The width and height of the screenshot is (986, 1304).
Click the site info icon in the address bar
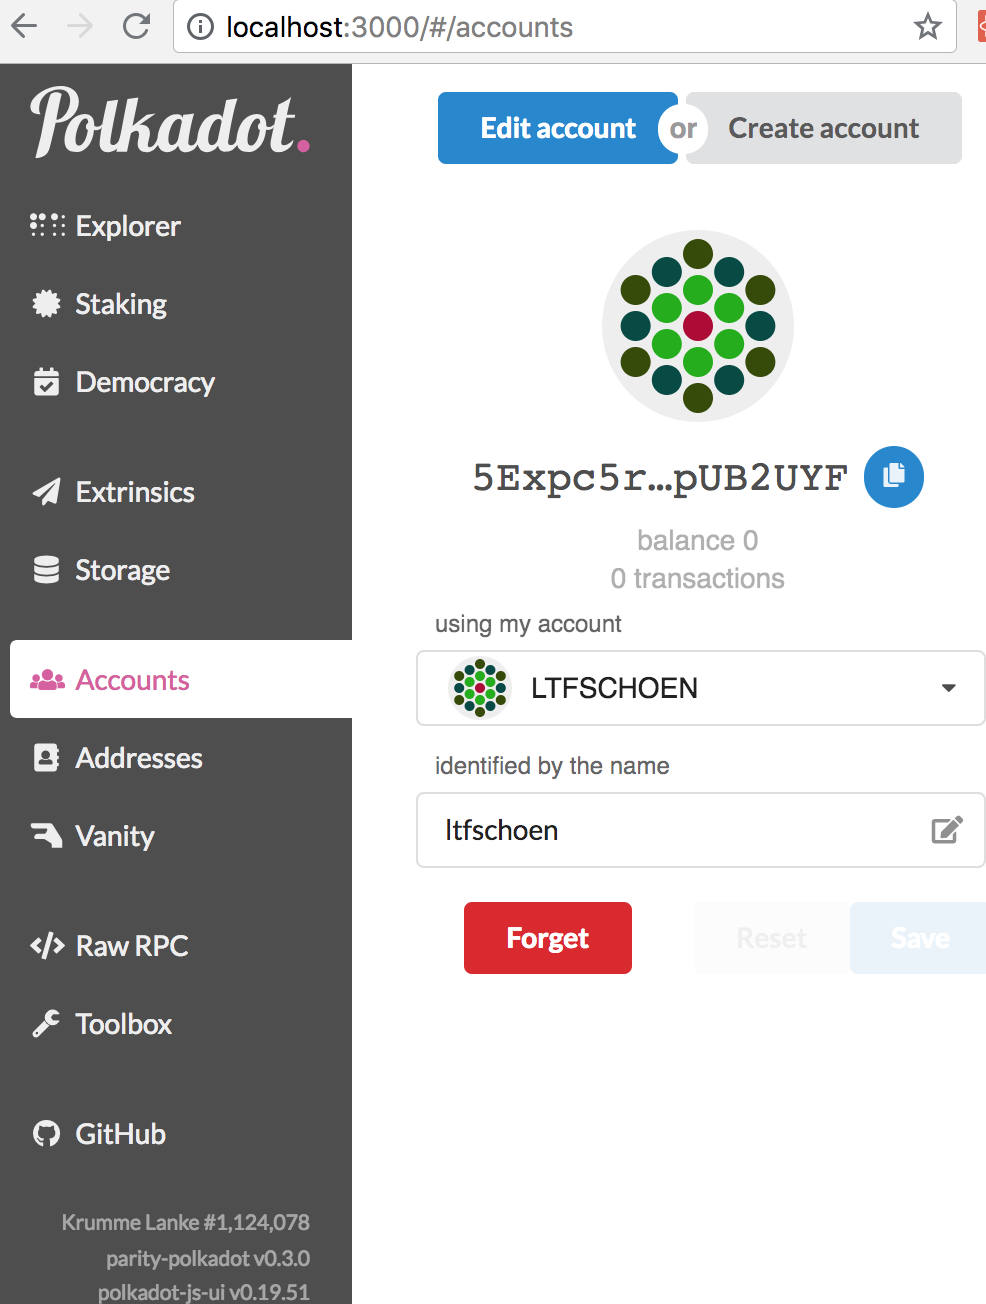(201, 27)
